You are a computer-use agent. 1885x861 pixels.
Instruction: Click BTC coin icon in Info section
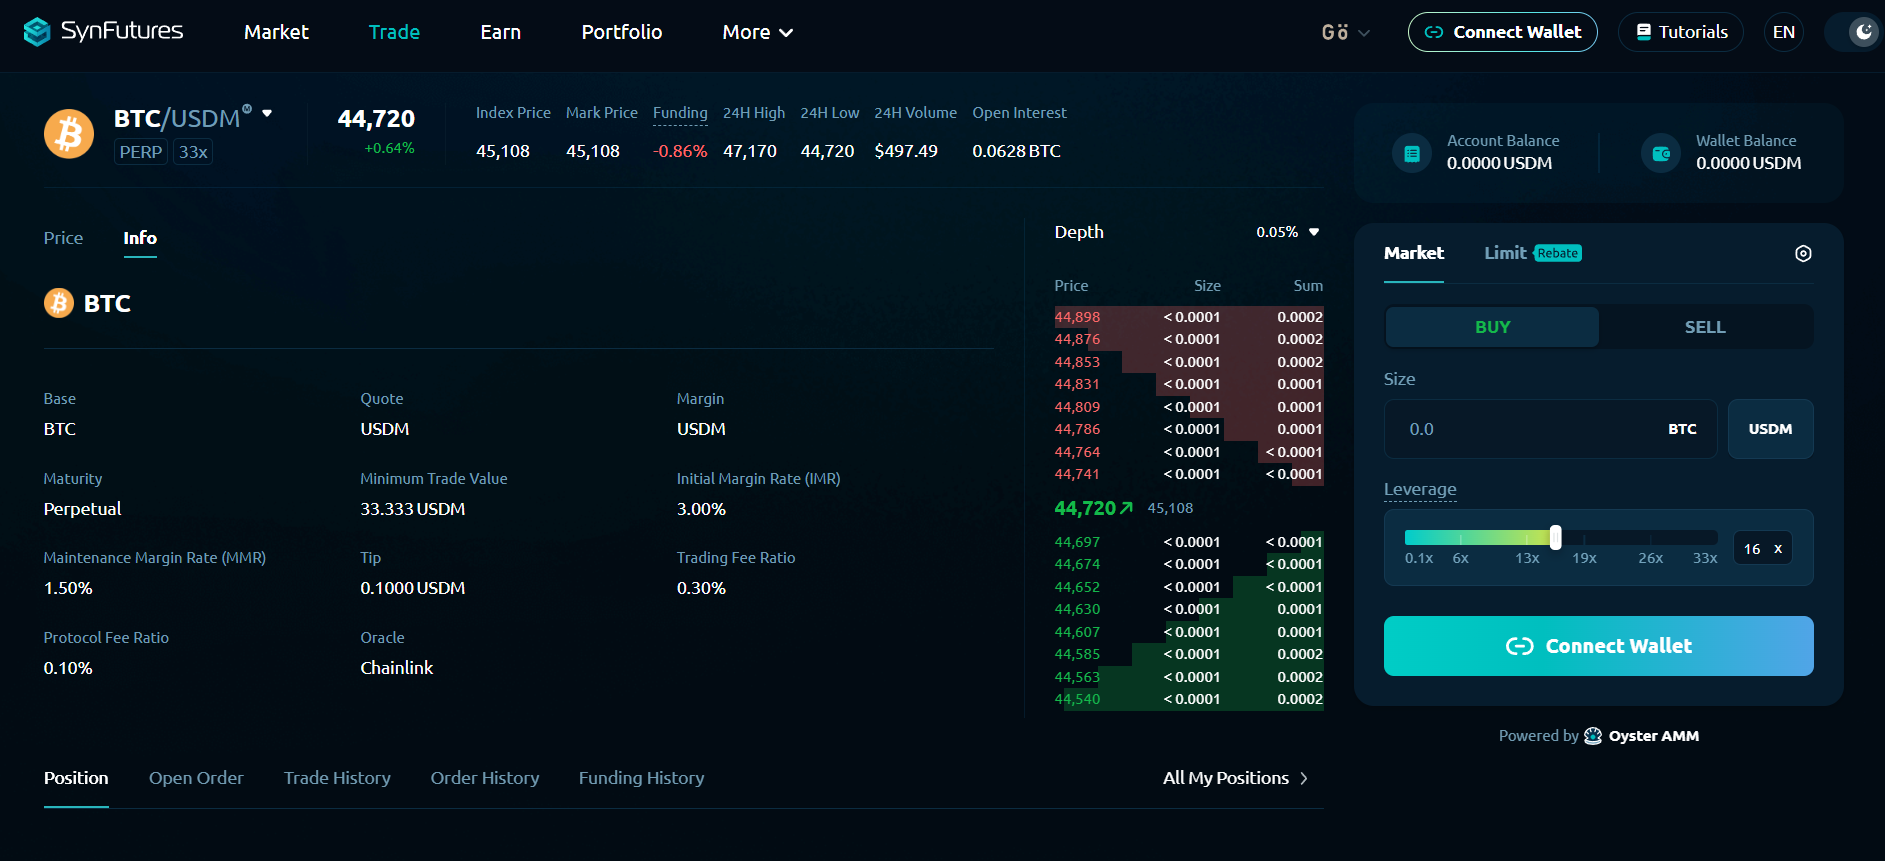coord(59,302)
